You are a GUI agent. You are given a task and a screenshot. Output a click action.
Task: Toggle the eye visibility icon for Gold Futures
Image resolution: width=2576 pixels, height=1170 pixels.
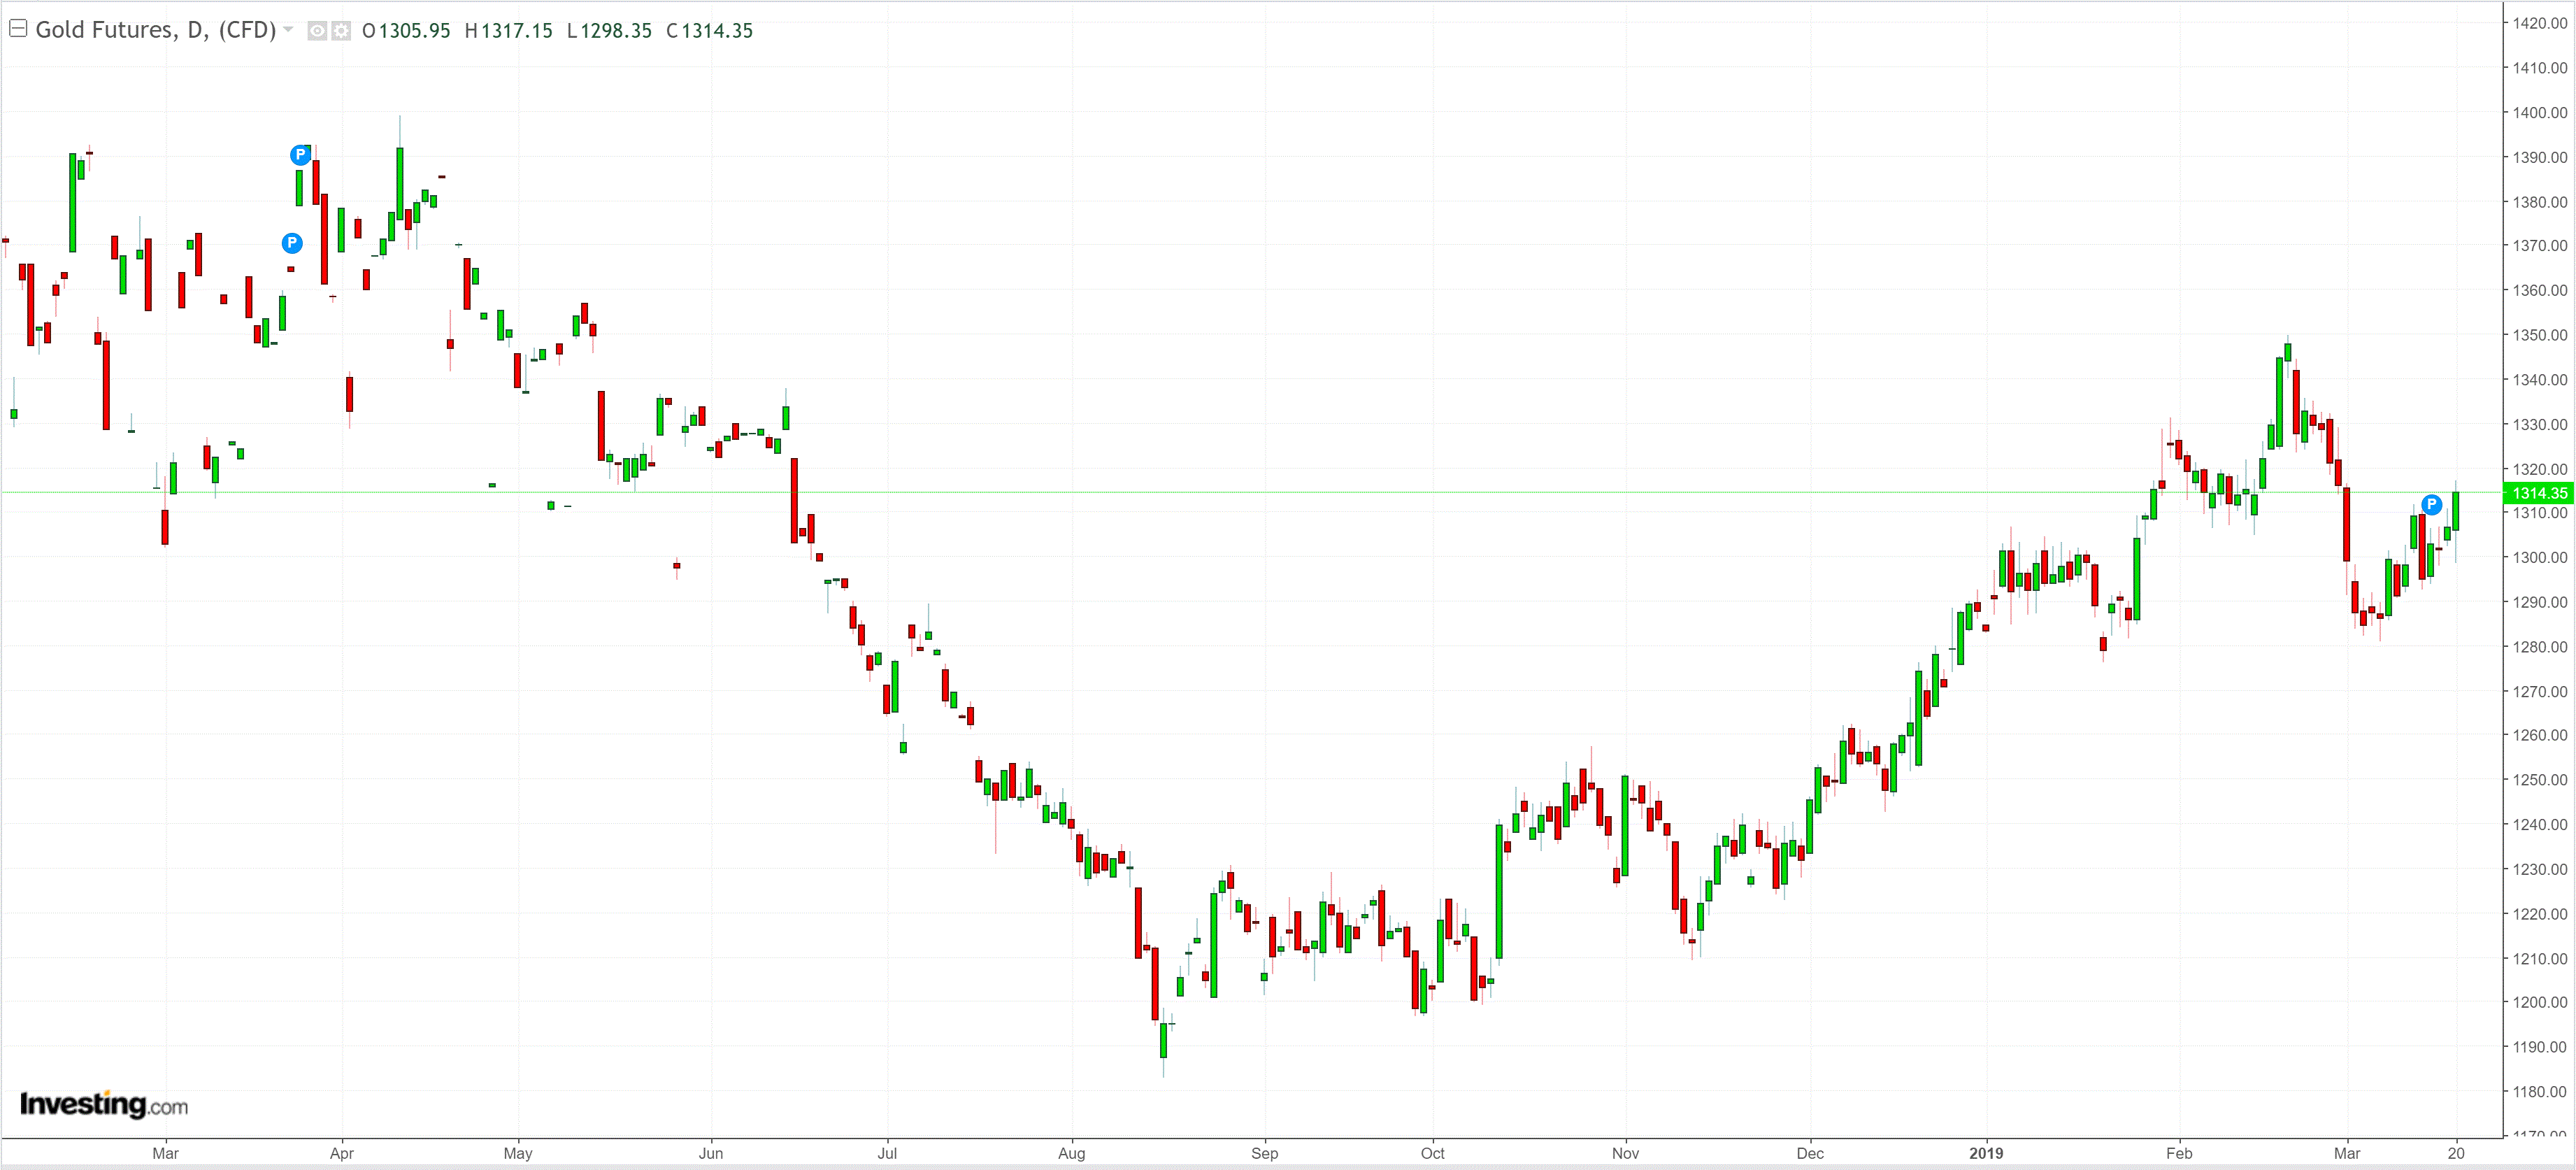coord(317,31)
